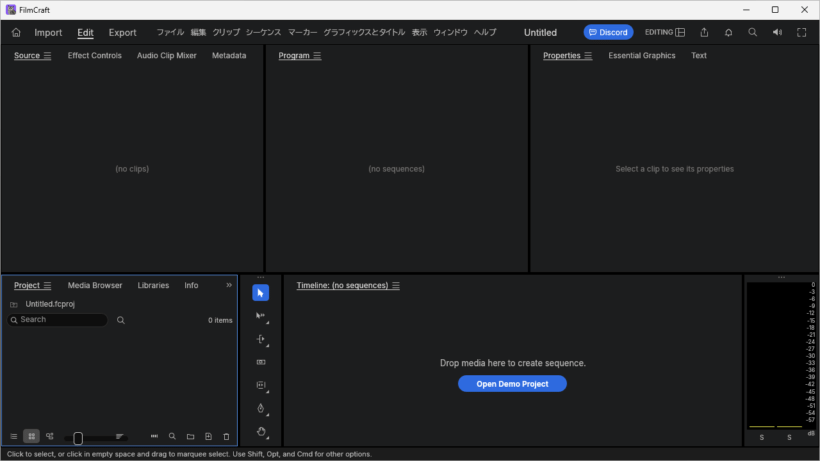Open the マーカー menu
This screenshot has width=820, height=461.
pos(303,32)
